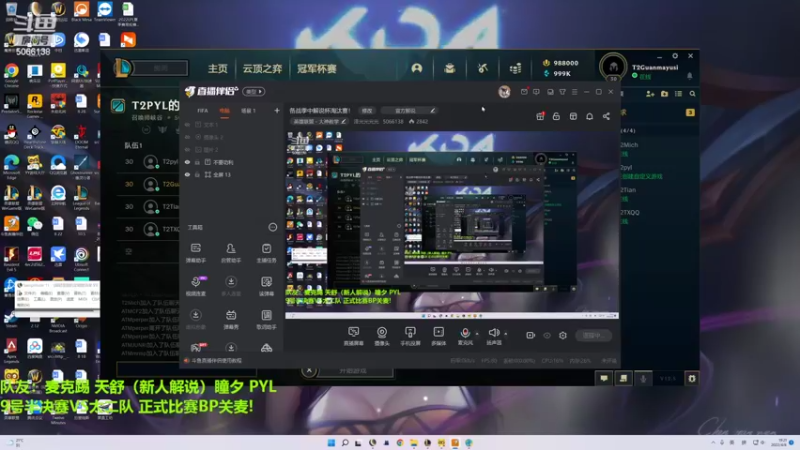The height and width of the screenshot is (450, 800).
Task: Open the profile icon in League top bar
Action: (x=417, y=68)
